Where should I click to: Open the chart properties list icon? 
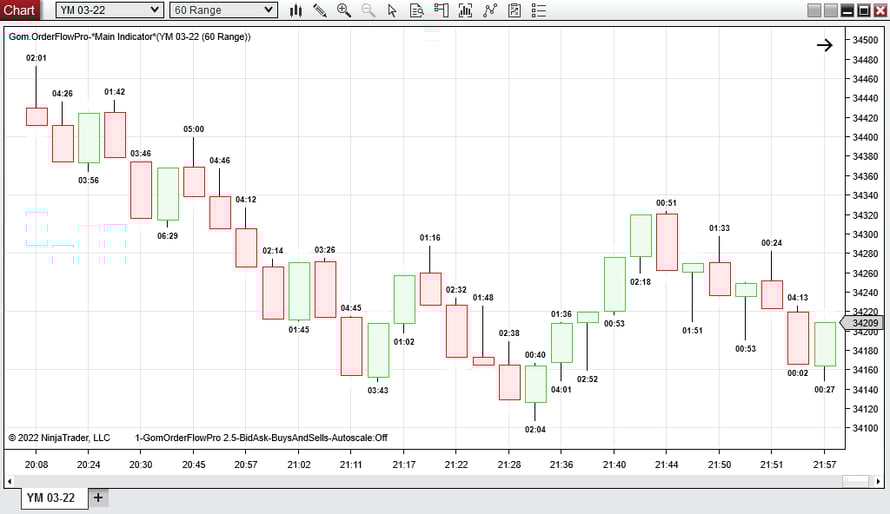[539, 10]
